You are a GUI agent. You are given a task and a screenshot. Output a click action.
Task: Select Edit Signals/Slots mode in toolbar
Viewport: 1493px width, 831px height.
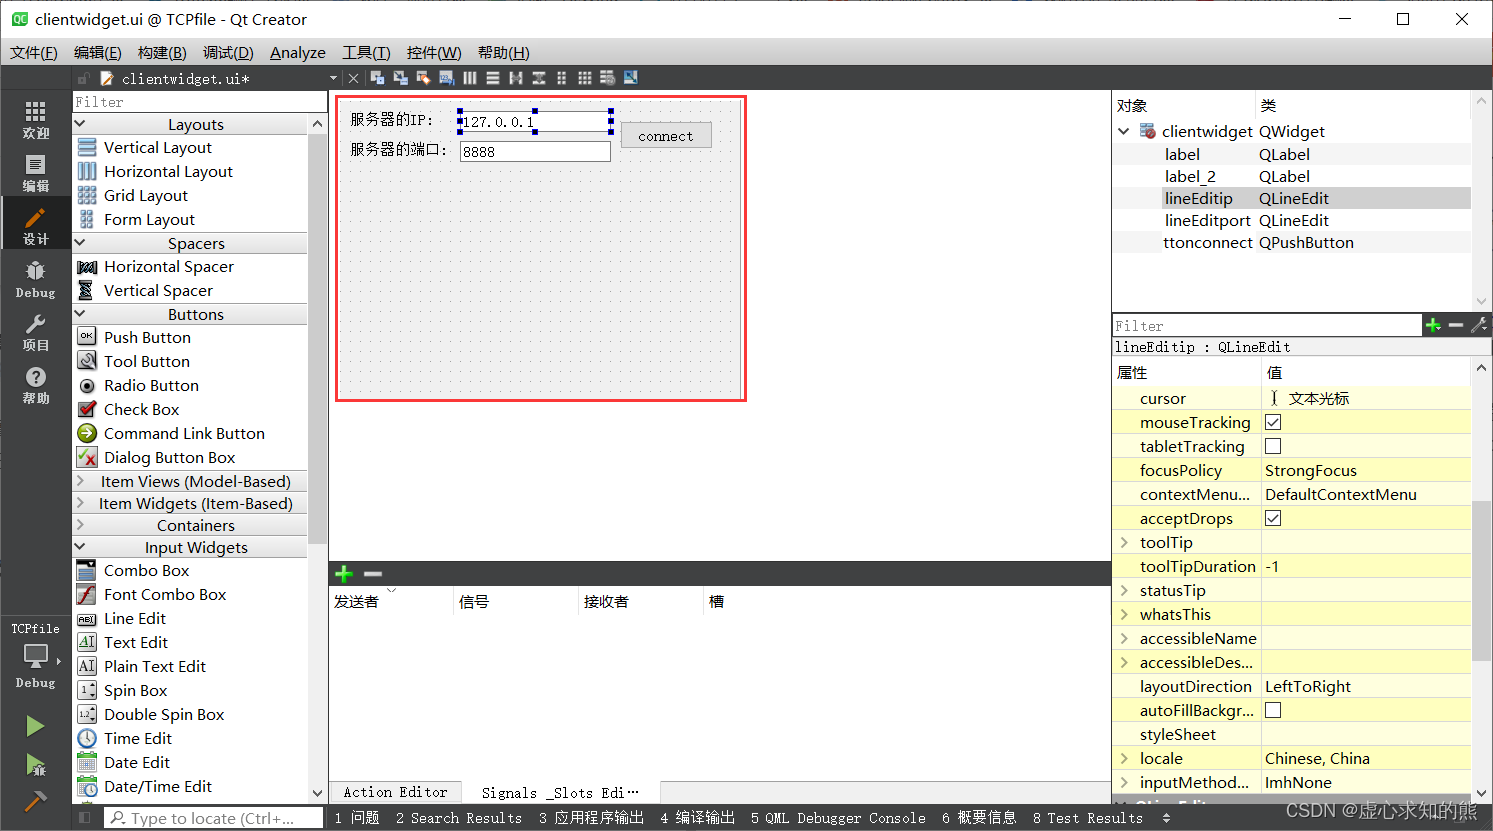(400, 78)
